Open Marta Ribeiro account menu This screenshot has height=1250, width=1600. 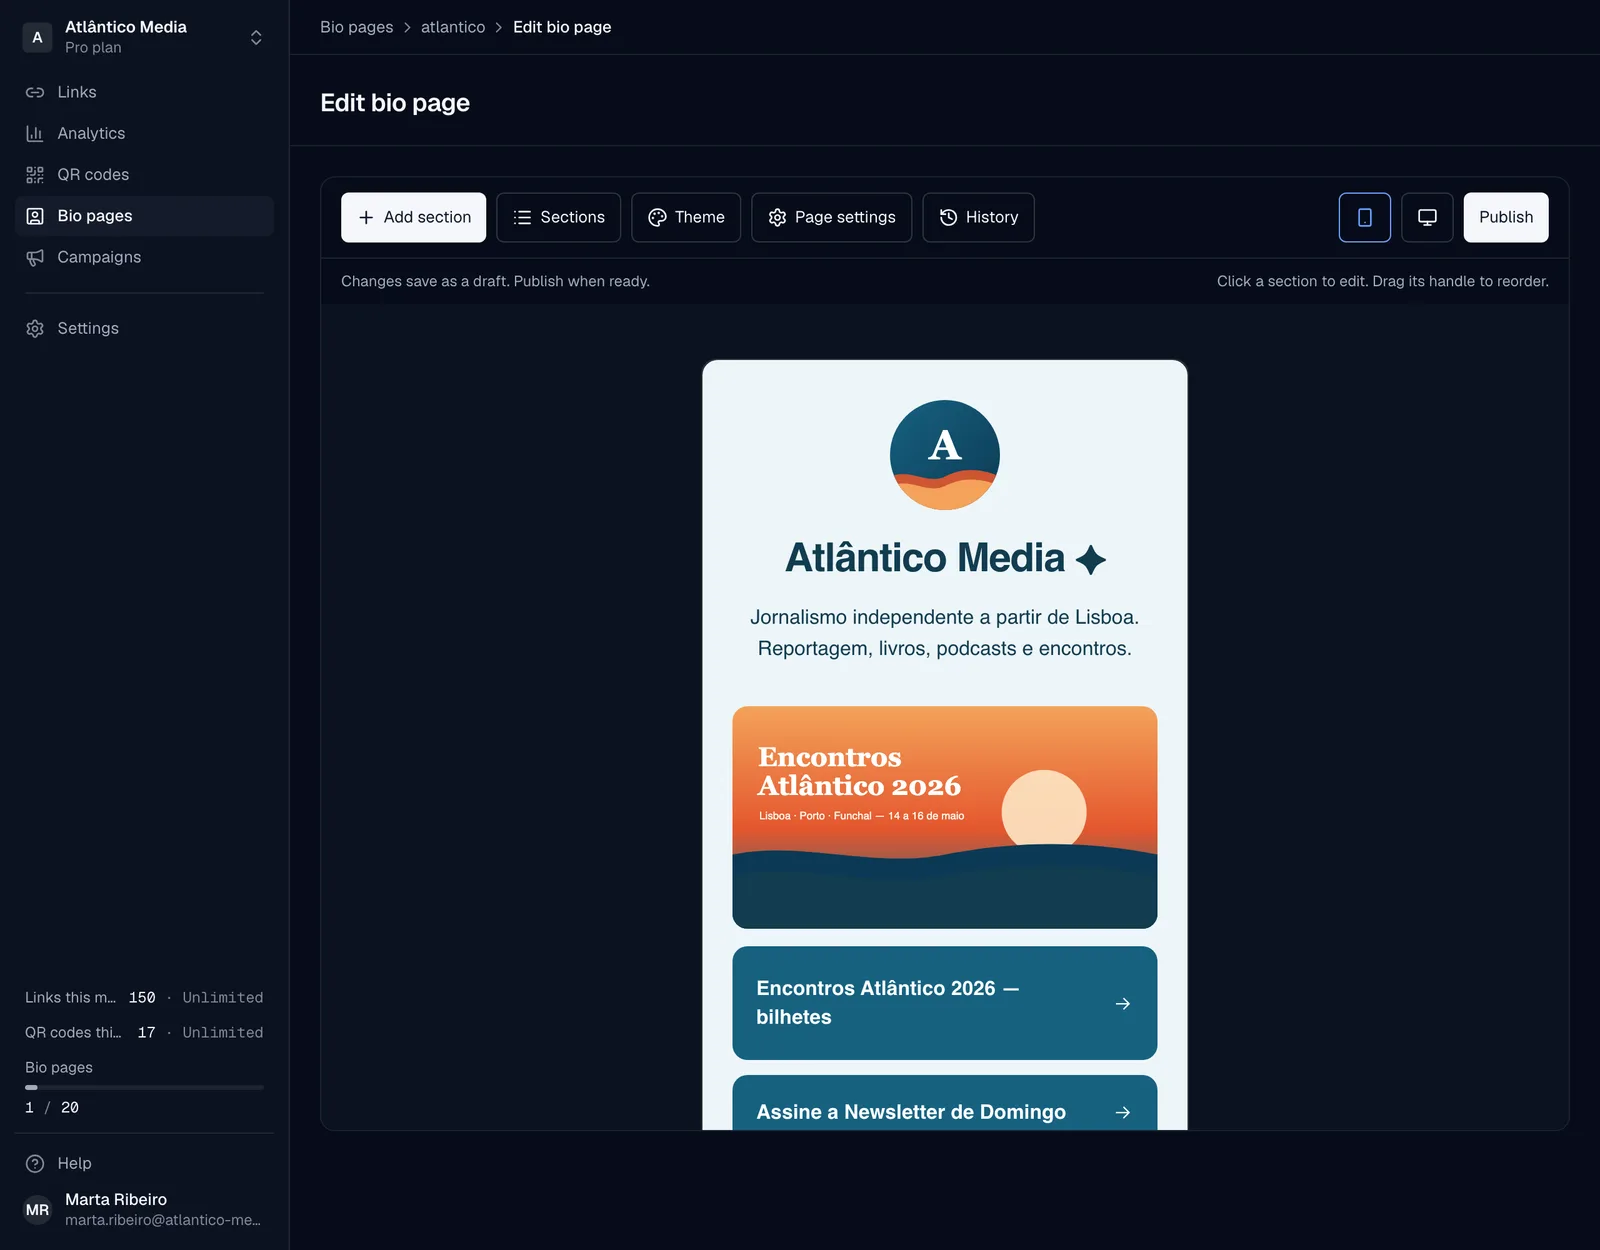coord(144,1209)
